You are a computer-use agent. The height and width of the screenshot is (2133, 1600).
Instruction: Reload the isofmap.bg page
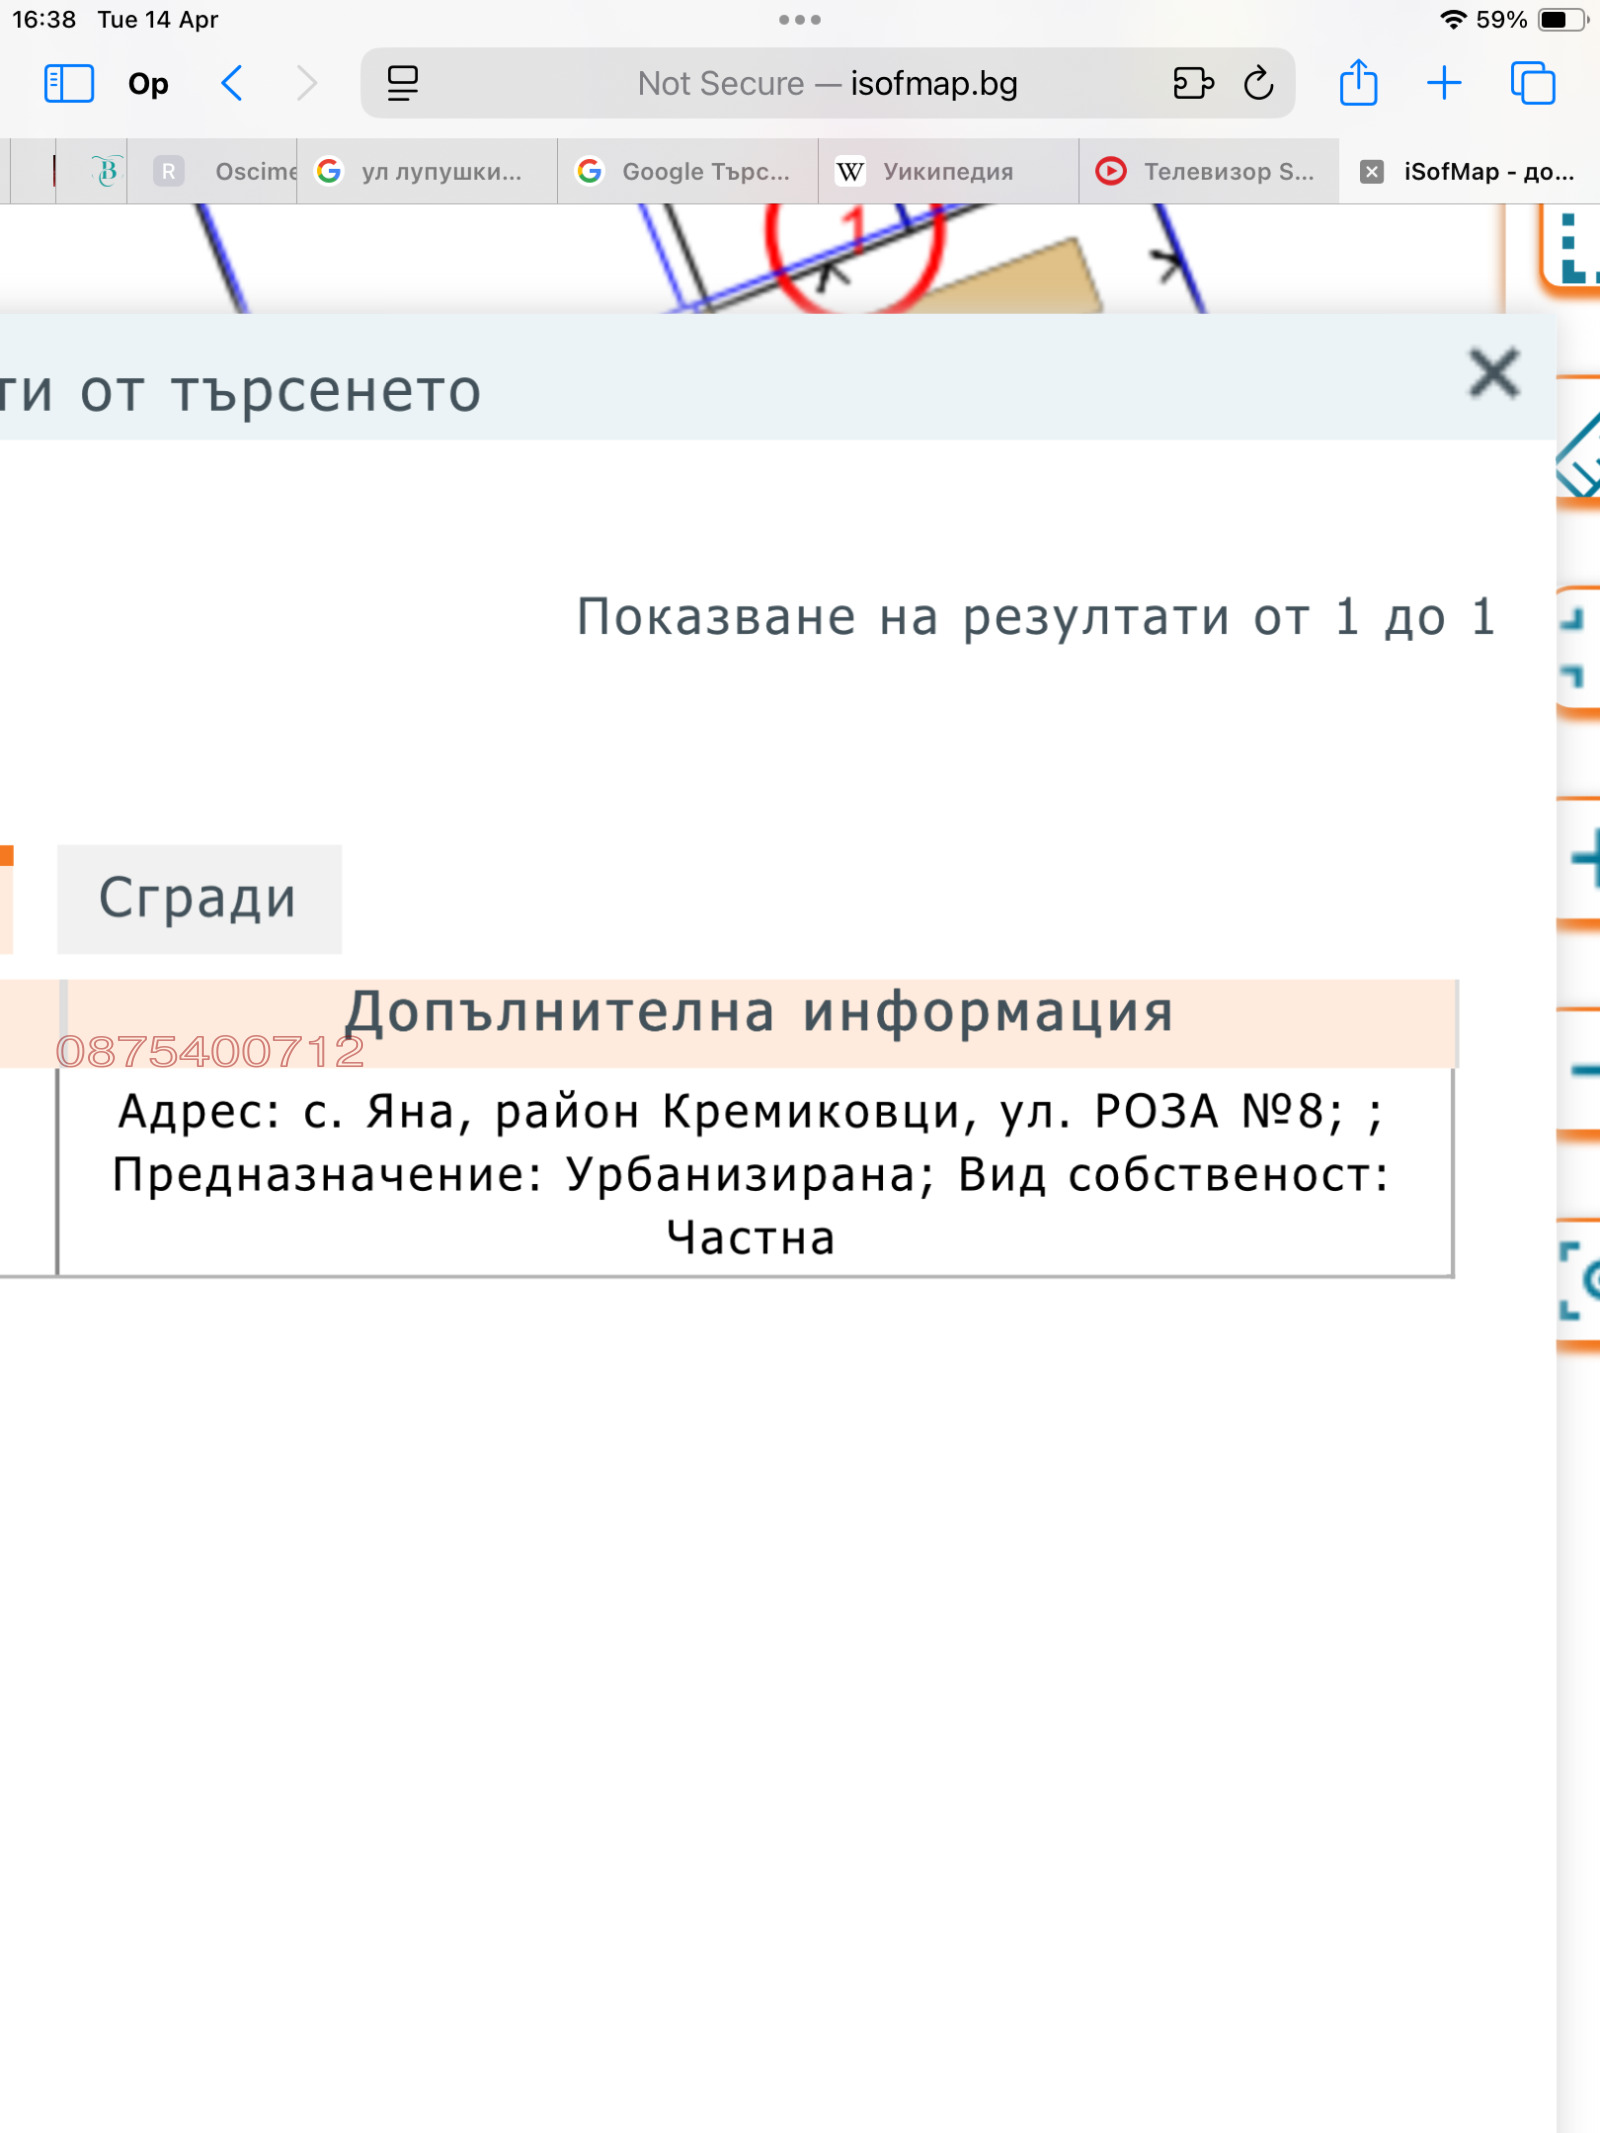[x=1258, y=83]
